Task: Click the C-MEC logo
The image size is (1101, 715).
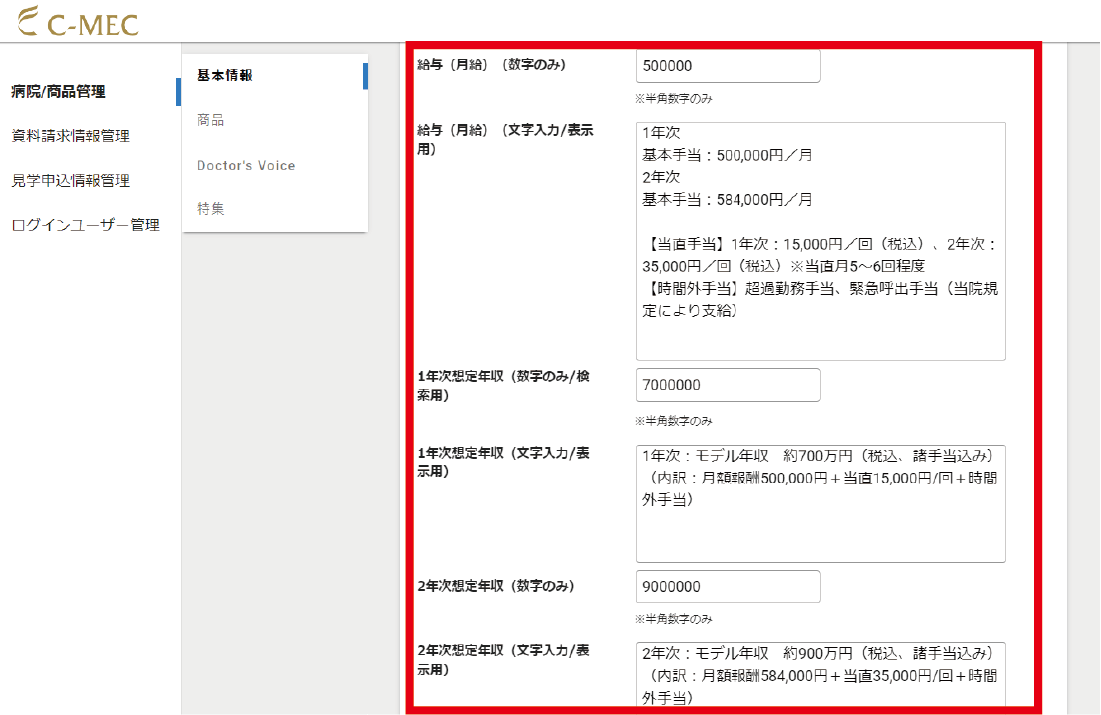Action: coord(78,22)
